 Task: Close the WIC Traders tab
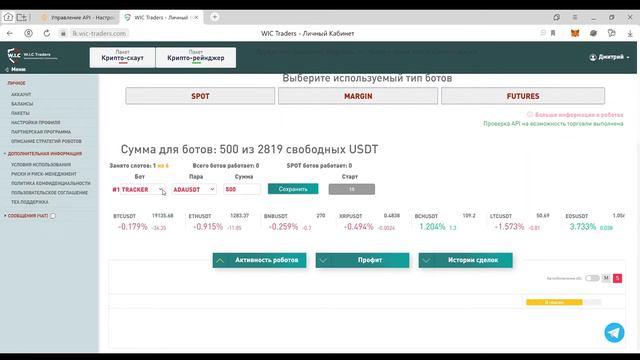(x=196, y=17)
